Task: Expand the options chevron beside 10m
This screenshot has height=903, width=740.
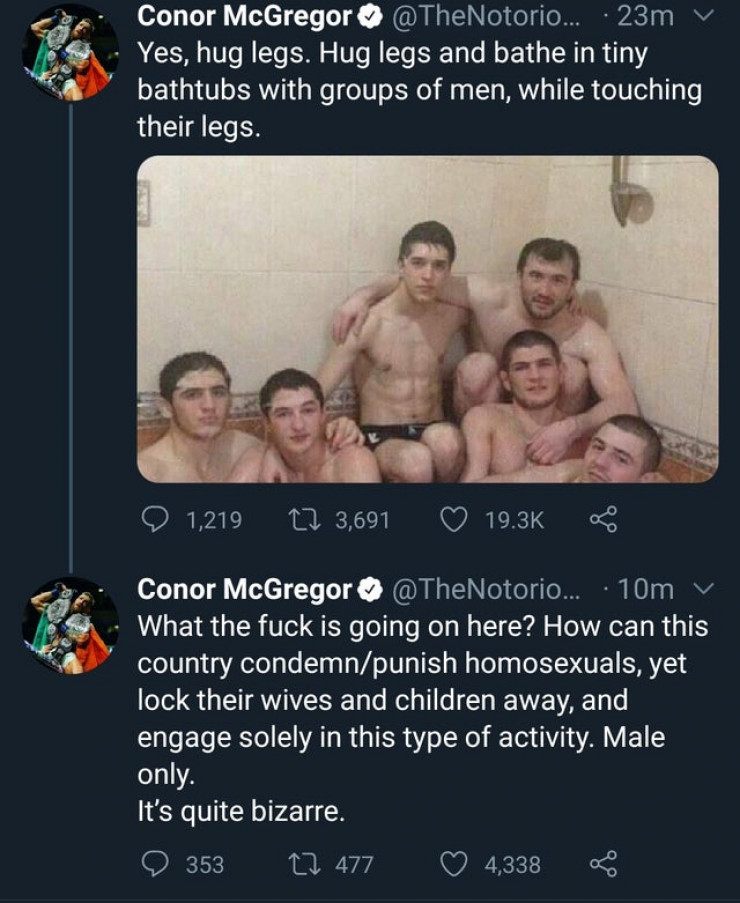Action: [x=705, y=589]
